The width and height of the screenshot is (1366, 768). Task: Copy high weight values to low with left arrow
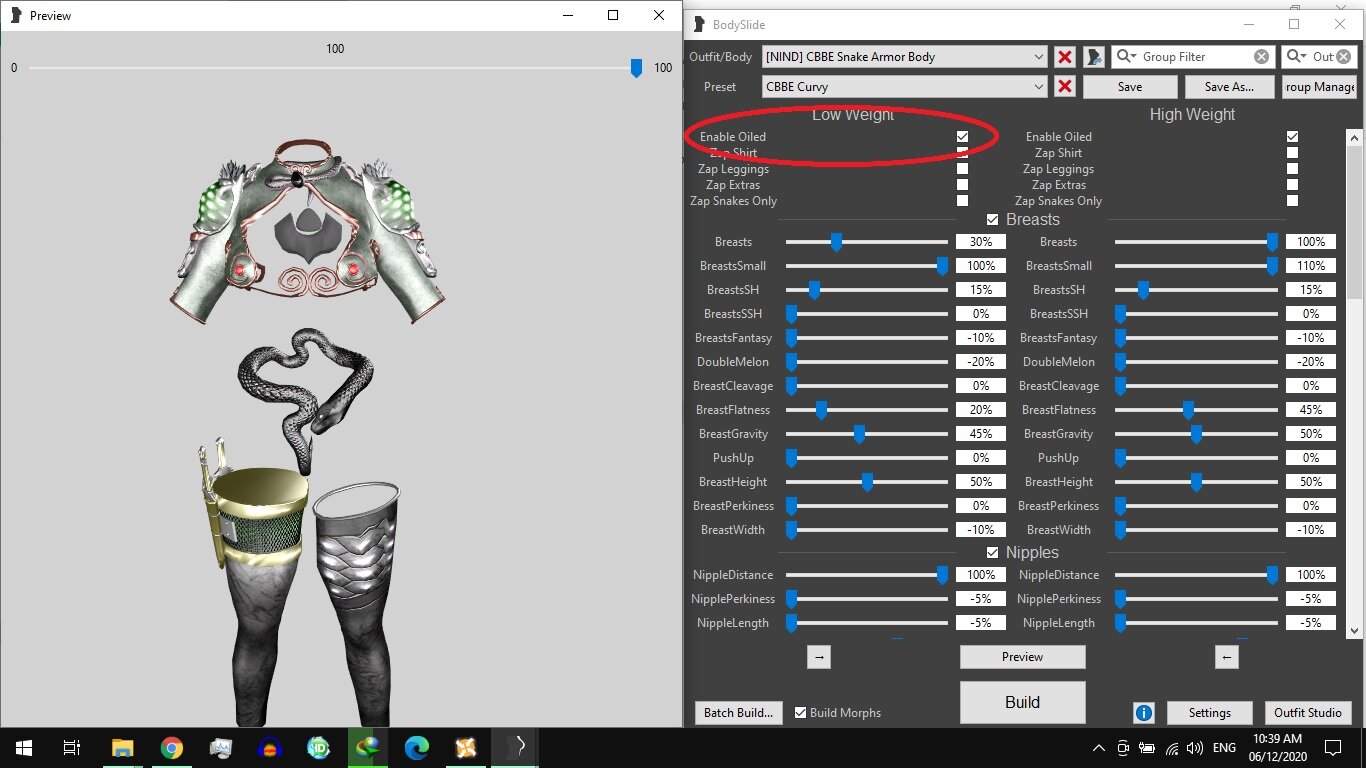1227,657
